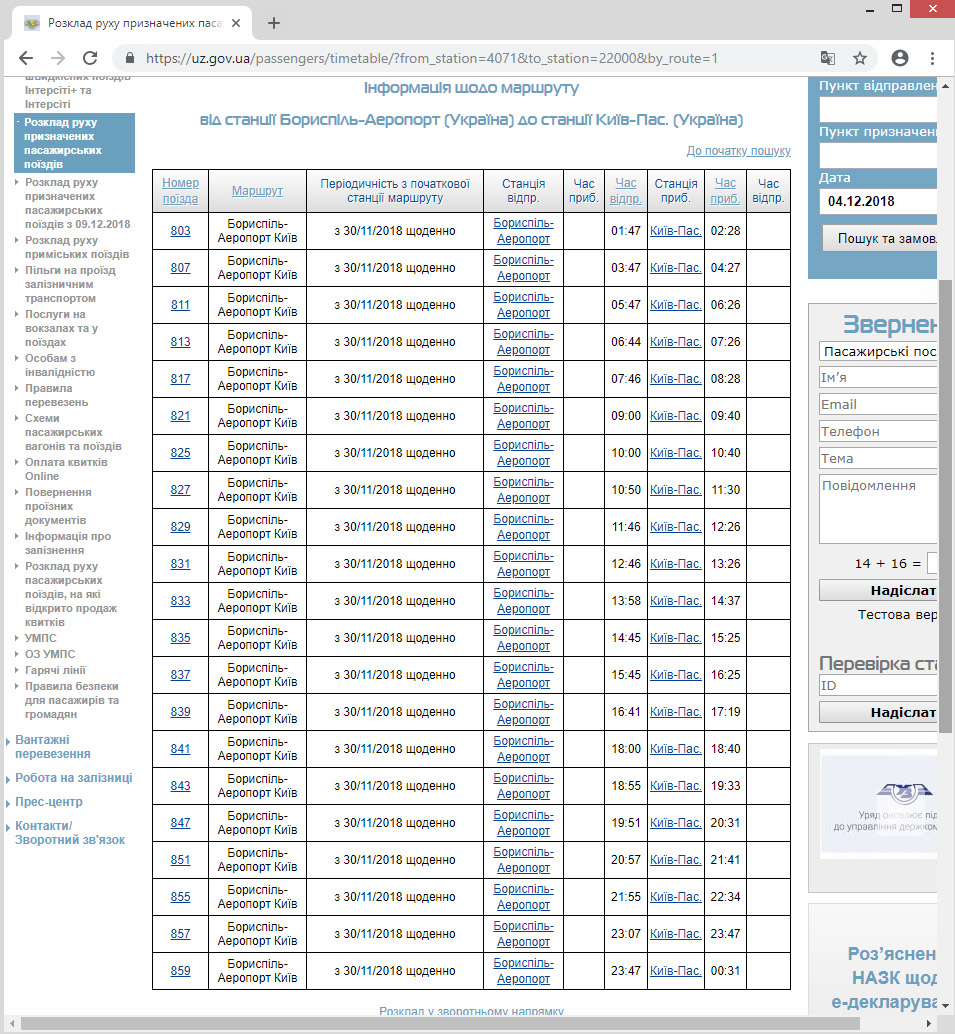Expand the Вантажні перевезення section
Image resolution: width=955 pixels, height=1034 pixels.
[53, 746]
